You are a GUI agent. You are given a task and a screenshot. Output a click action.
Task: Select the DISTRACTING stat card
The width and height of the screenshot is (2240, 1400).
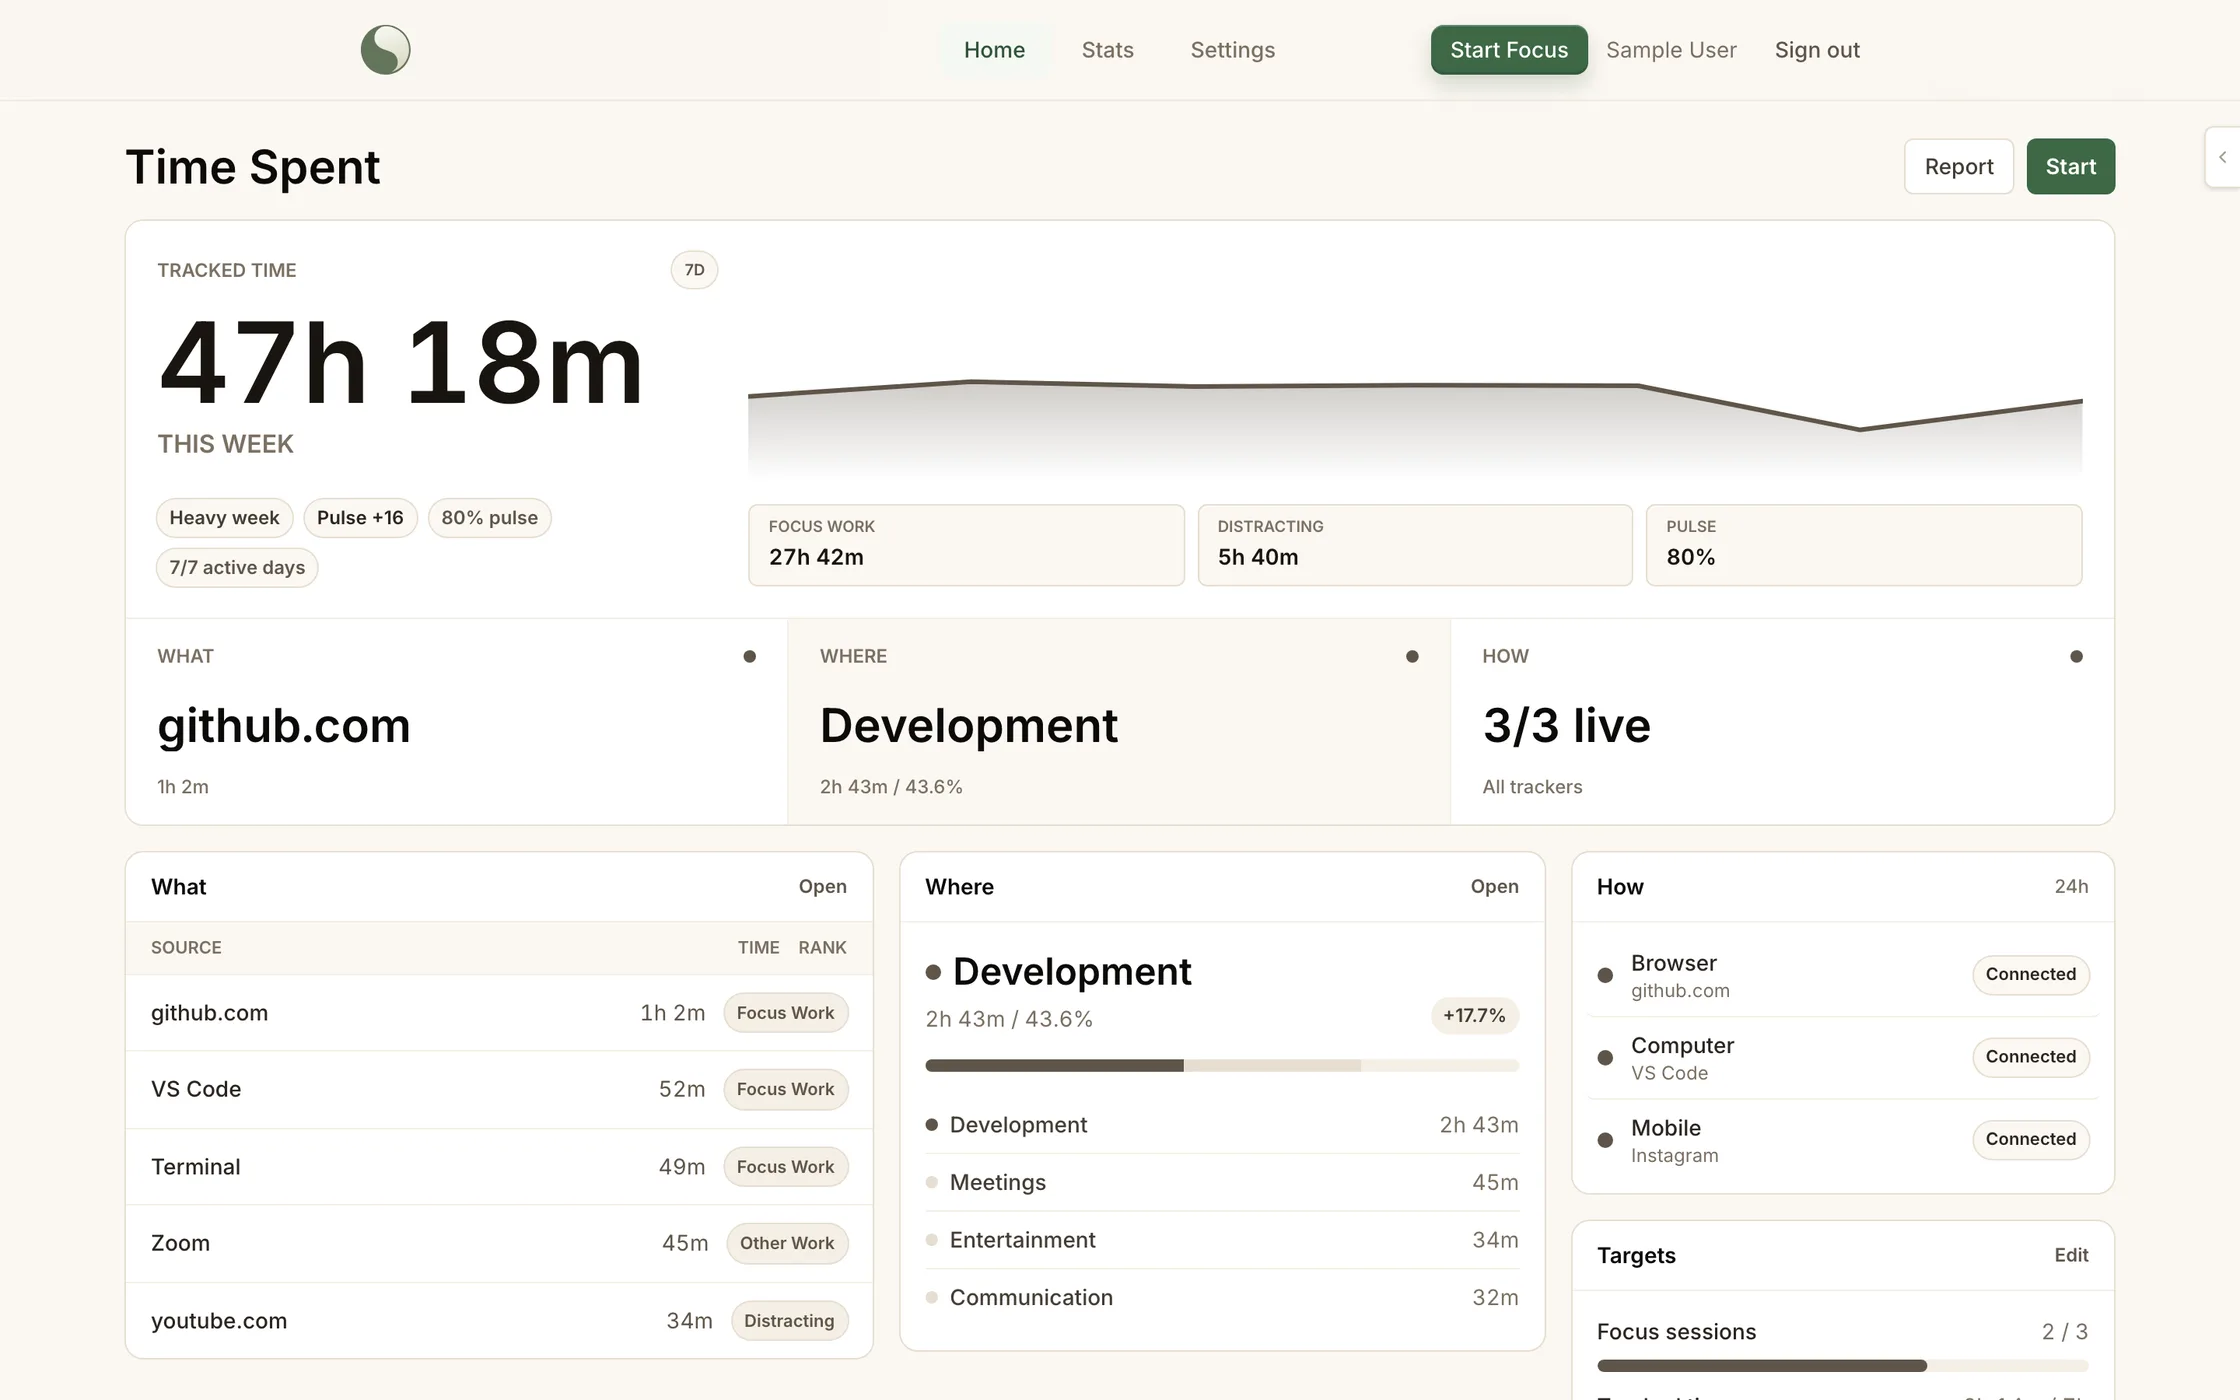click(x=1415, y=545)
